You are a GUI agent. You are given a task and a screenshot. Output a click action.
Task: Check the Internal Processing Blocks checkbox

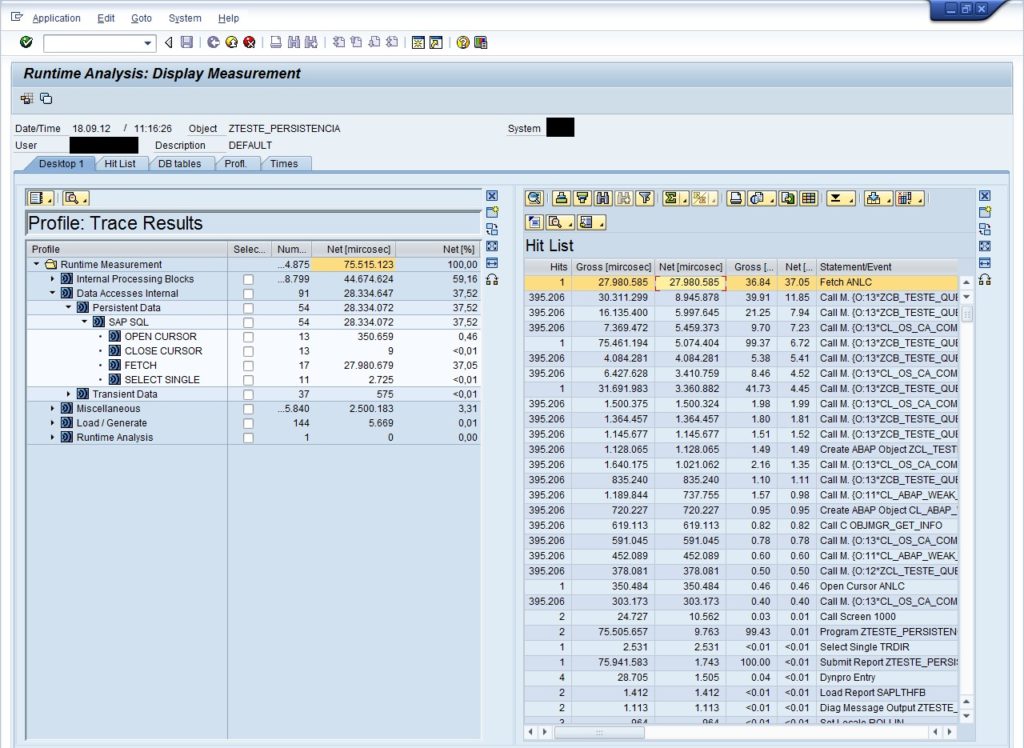pos(248,279)
